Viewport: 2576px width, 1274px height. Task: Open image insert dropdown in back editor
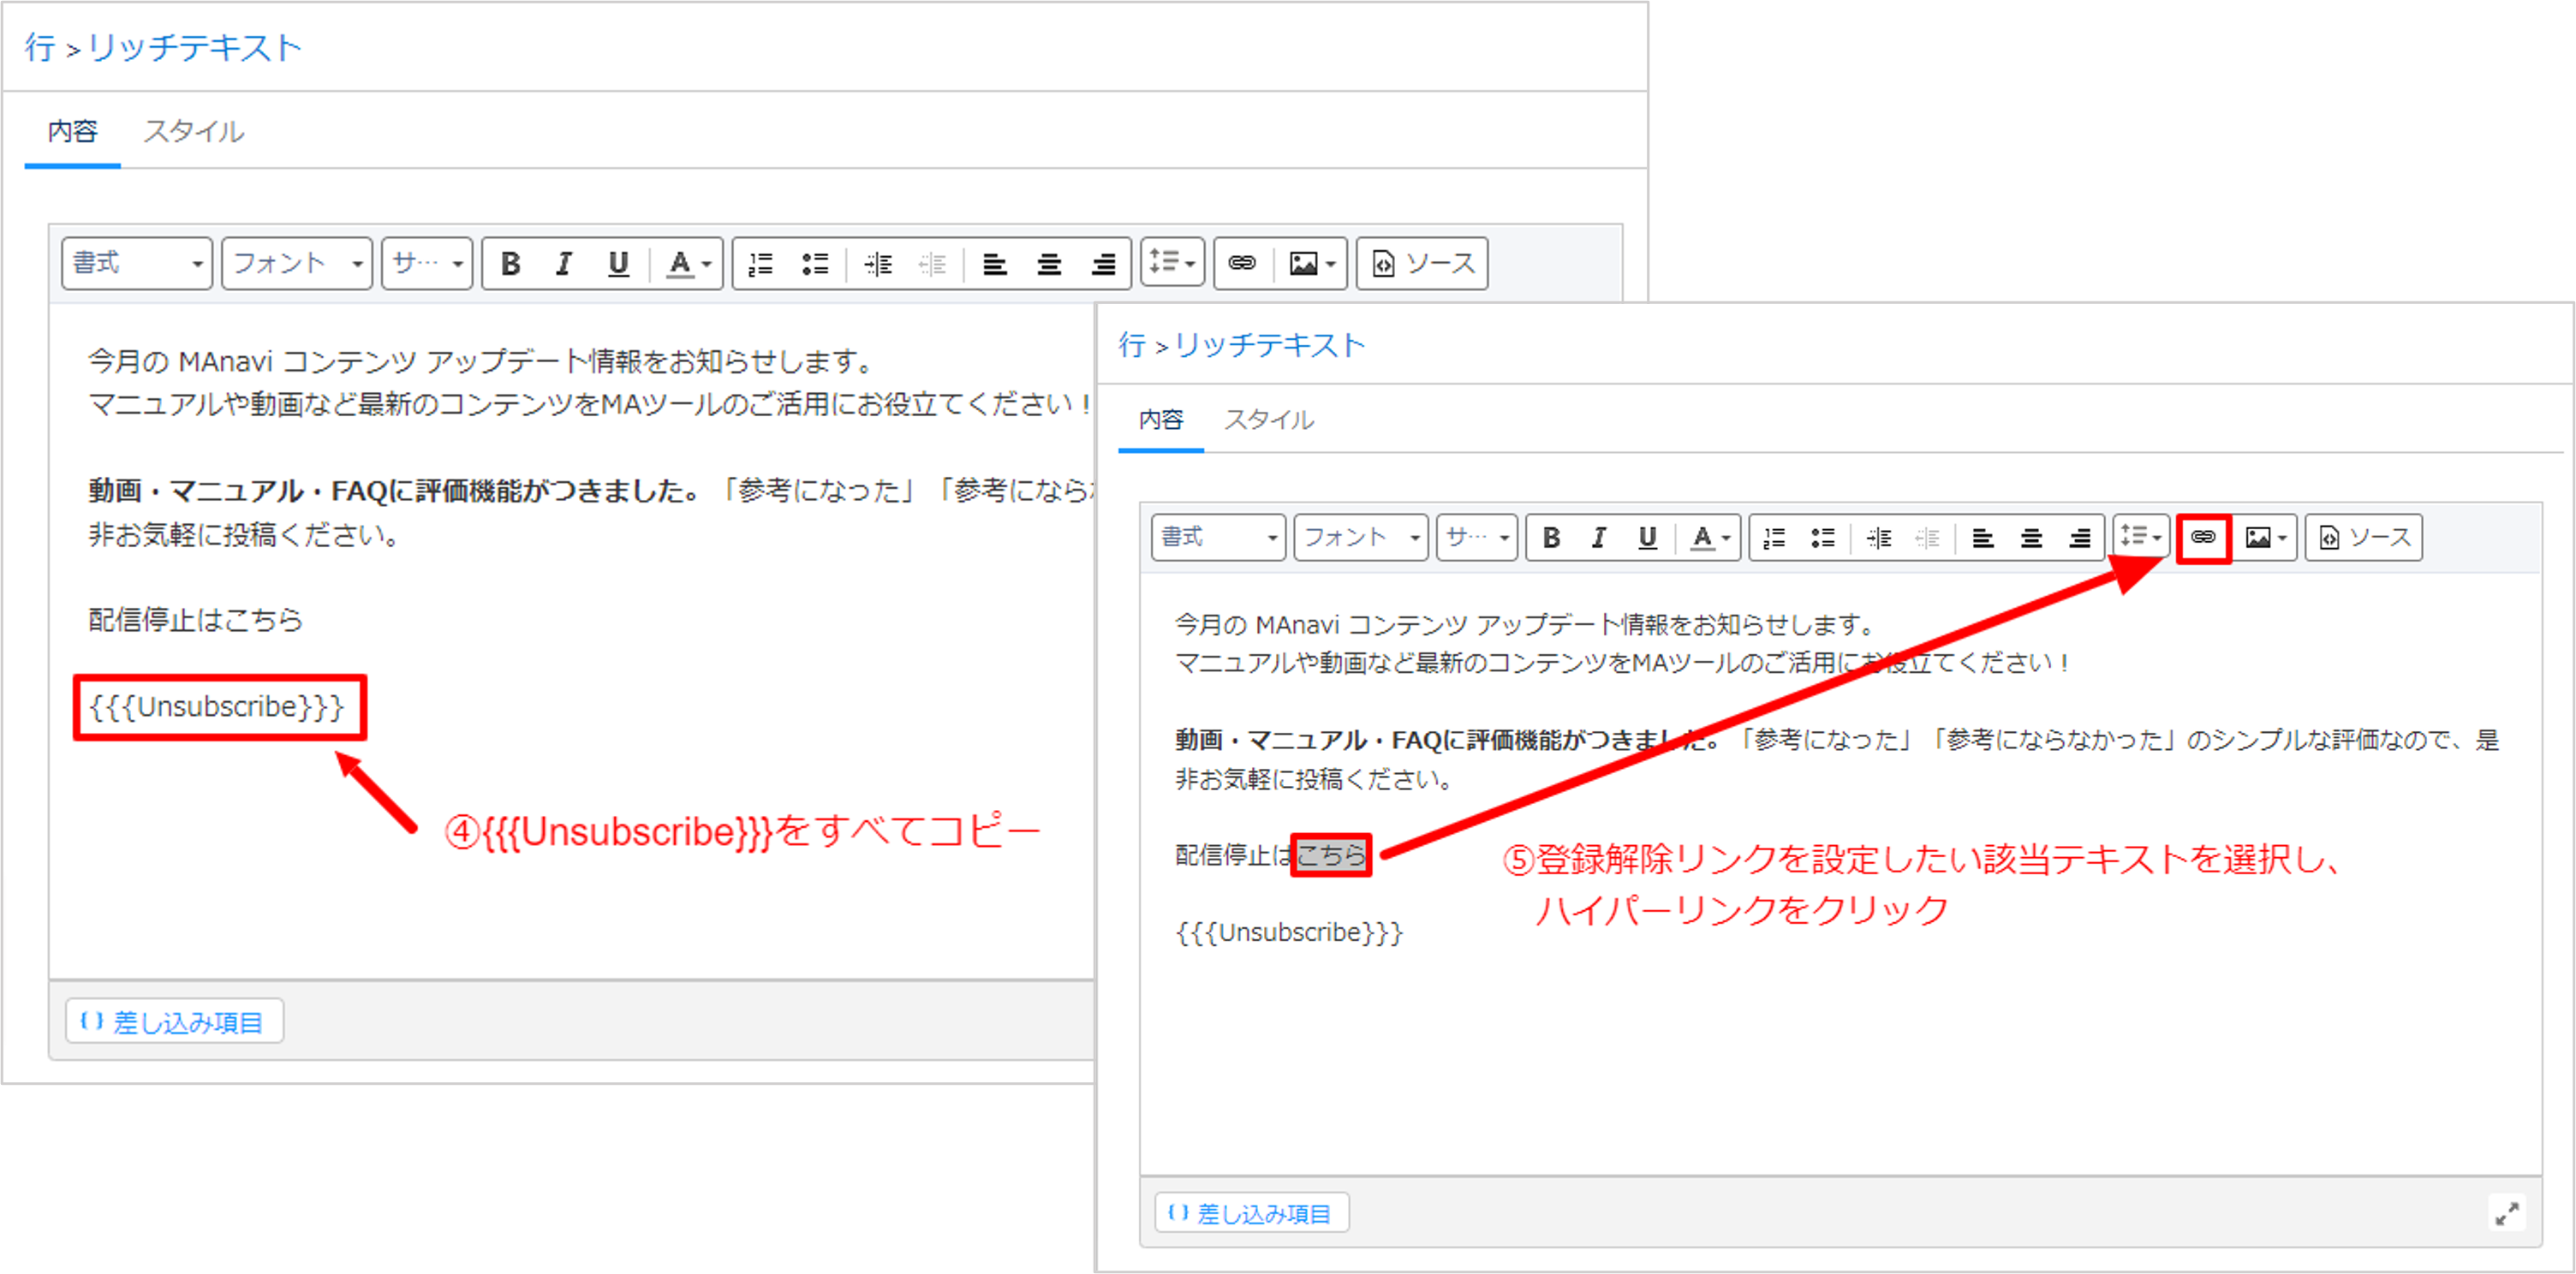click(1312, 263)
